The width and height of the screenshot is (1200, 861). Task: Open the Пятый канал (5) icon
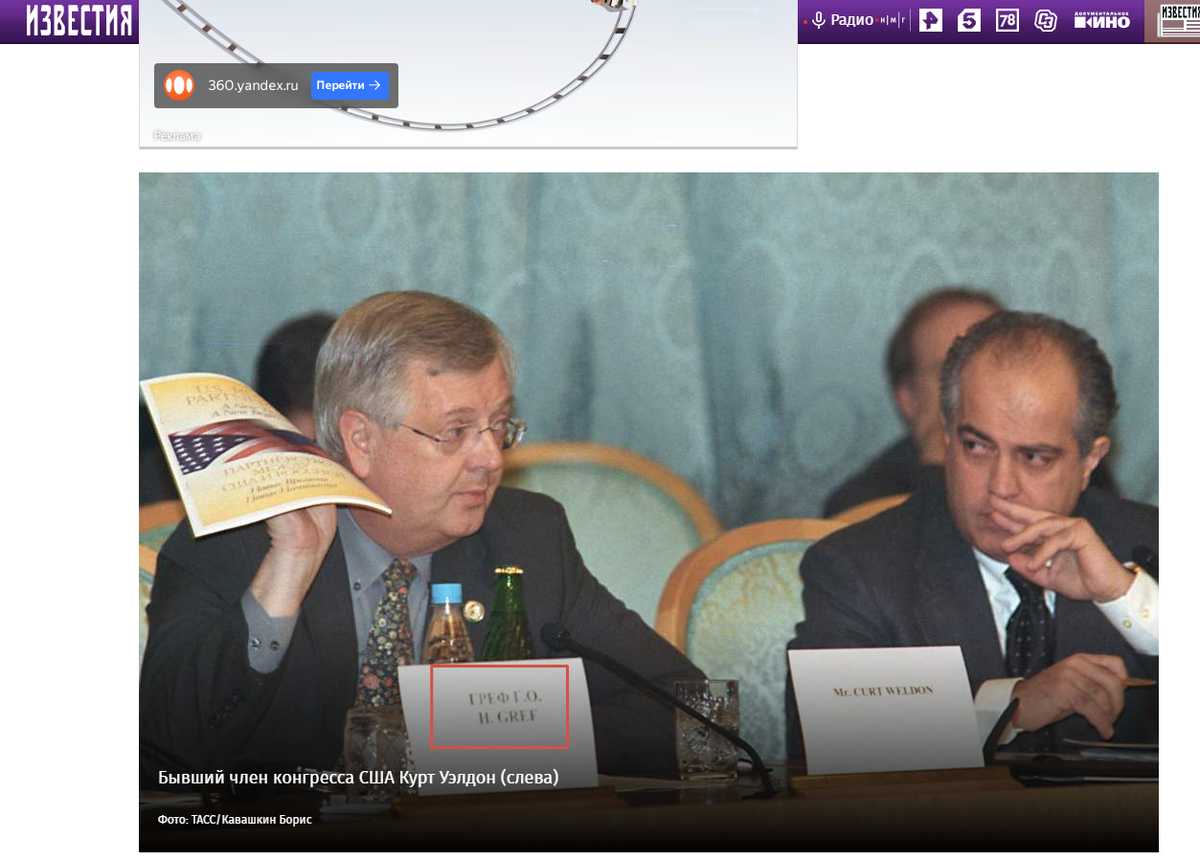(969, 20)
